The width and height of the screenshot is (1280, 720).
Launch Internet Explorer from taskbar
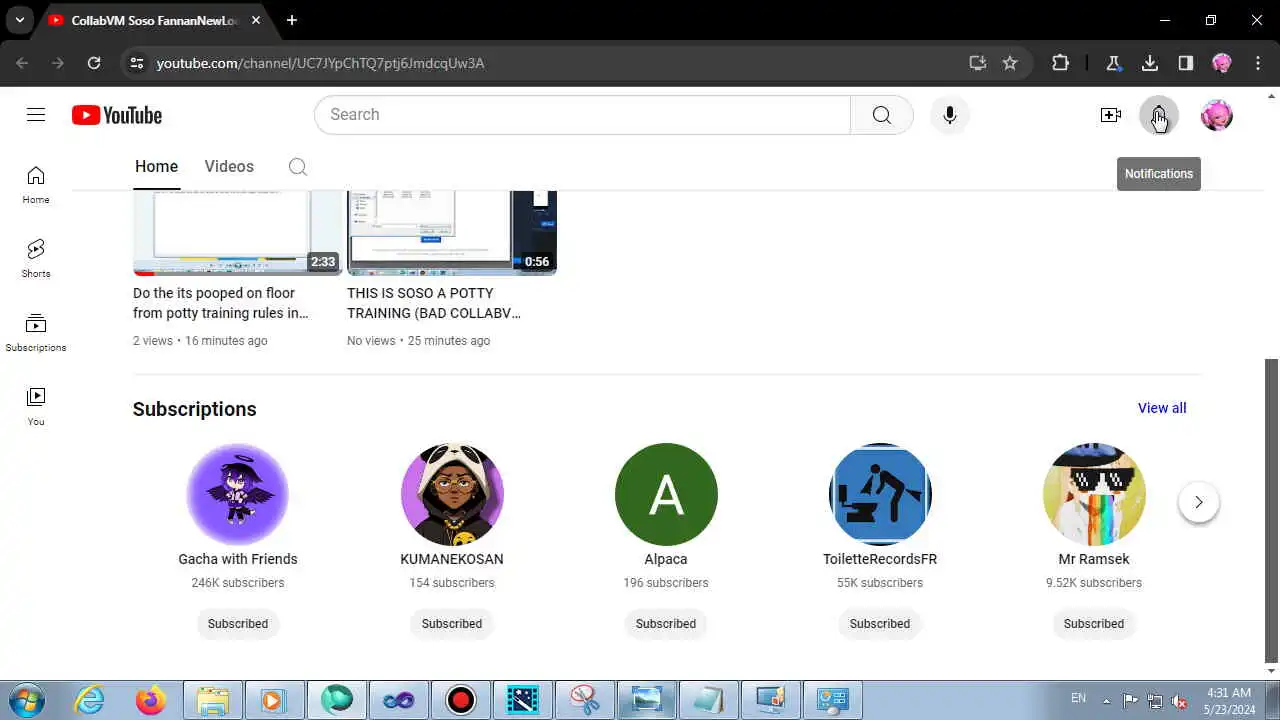click(x=90, y=700)
